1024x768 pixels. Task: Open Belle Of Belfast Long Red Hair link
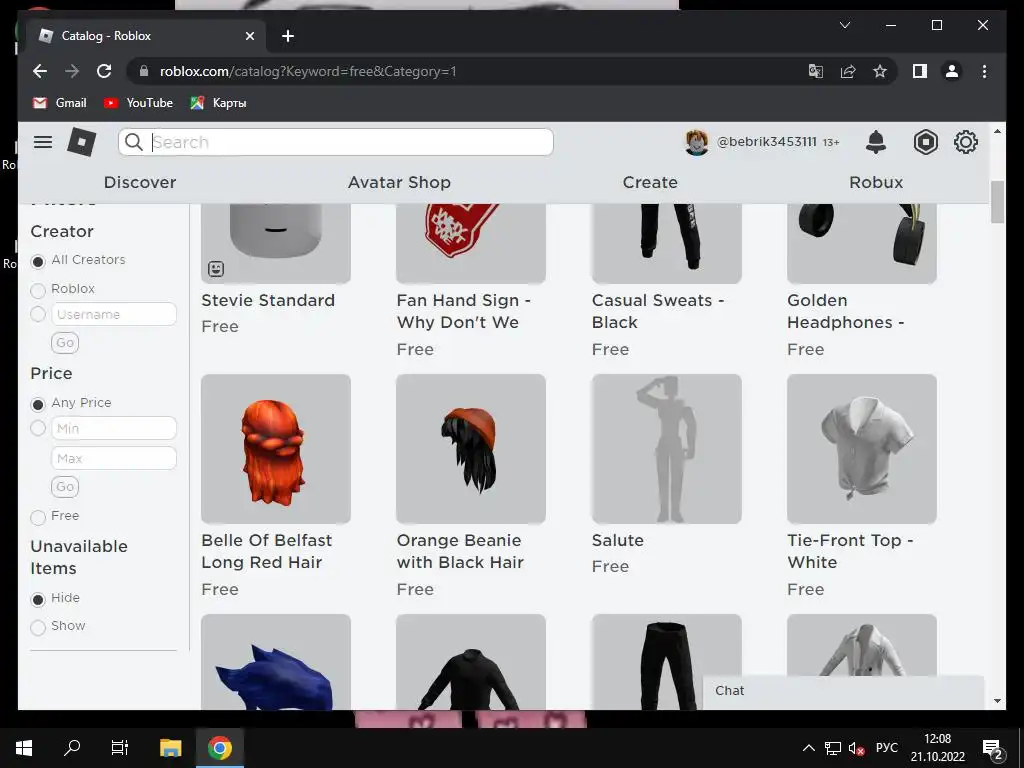266,552
